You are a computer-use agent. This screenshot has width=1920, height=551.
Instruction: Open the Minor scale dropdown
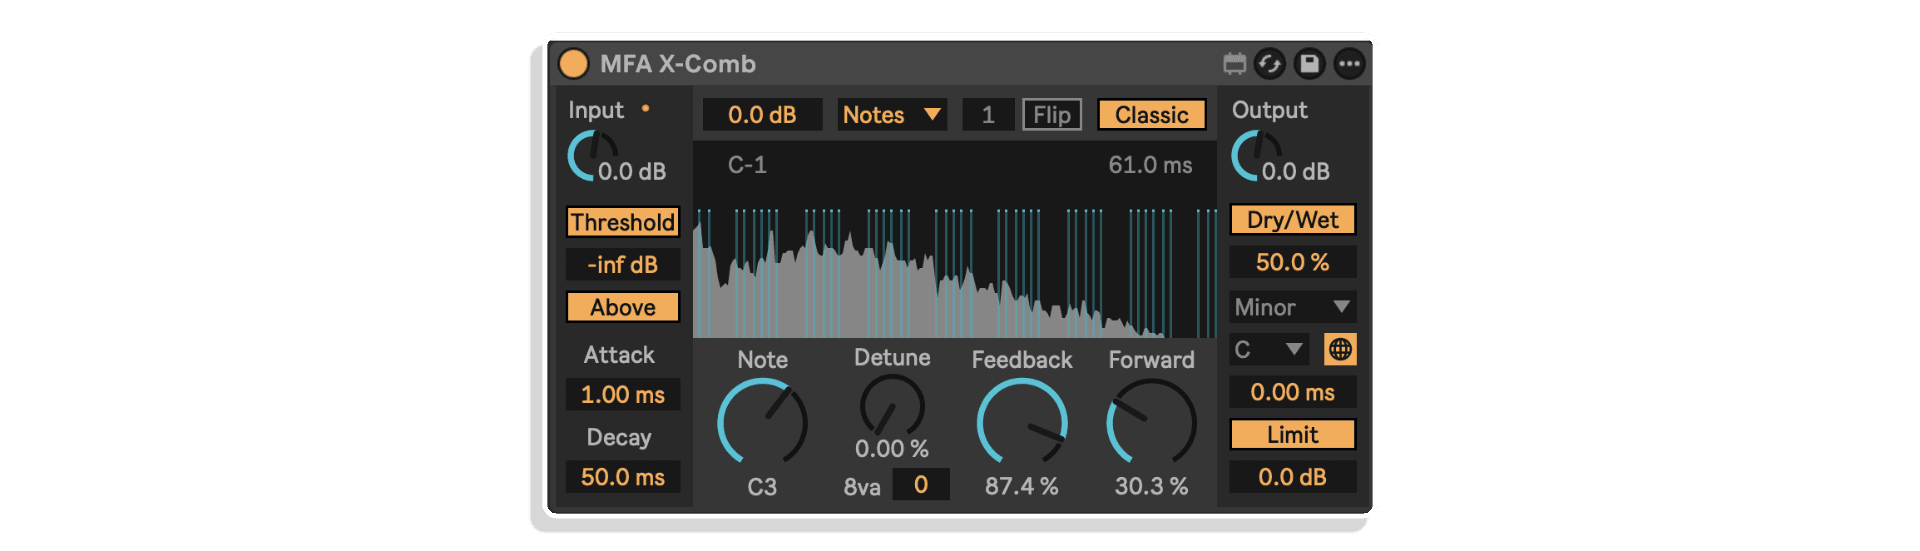[x=1293, y=307]
